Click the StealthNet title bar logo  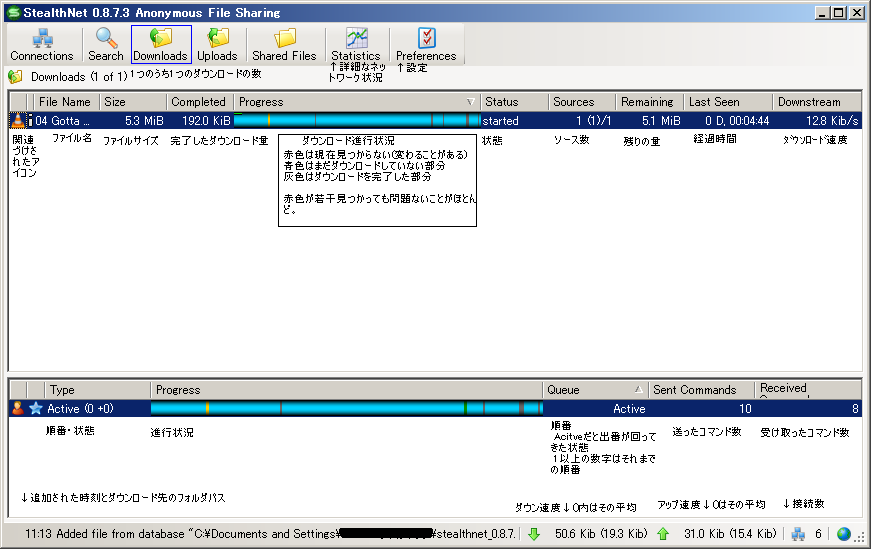pos(14,13)
